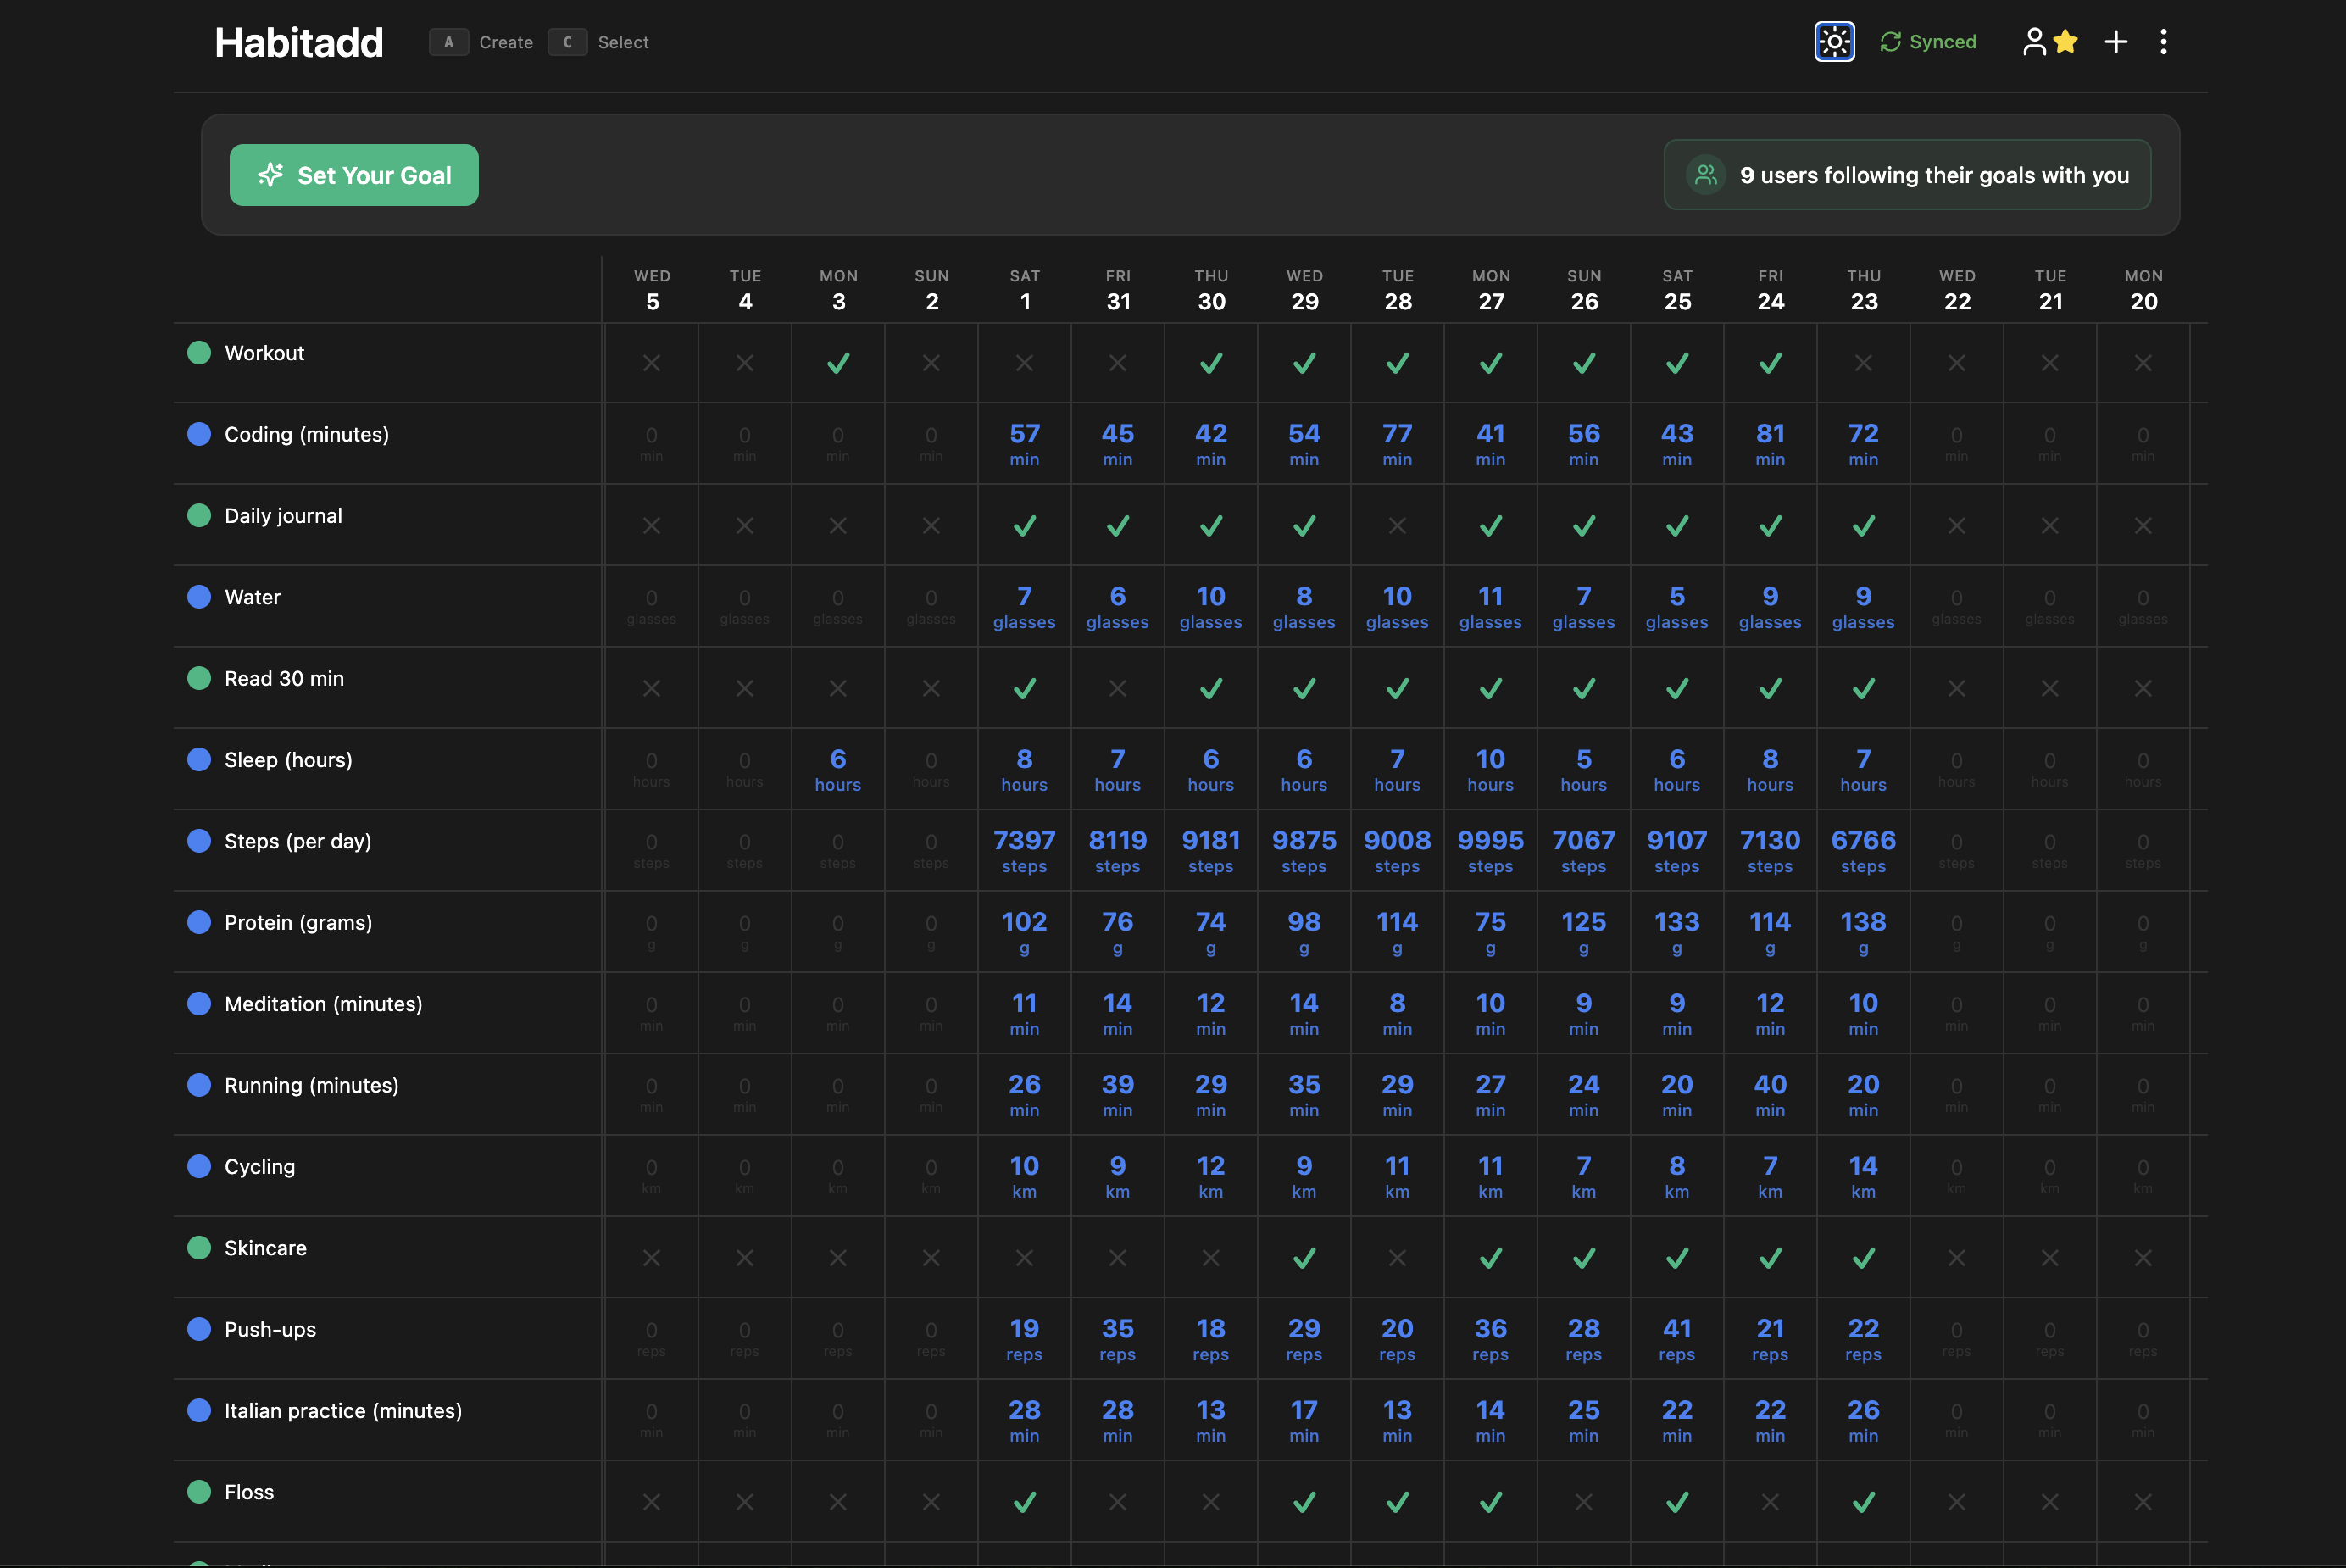Open the 9 users following badge
This screenshot has width=2346, height=1568.
click(x=1906, y=174)
